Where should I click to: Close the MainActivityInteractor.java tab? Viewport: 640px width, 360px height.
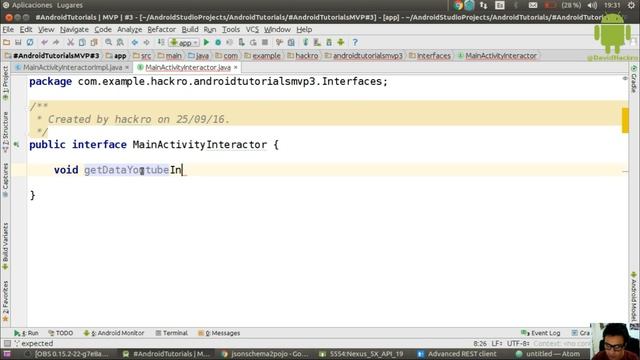(x=236, y=67)
